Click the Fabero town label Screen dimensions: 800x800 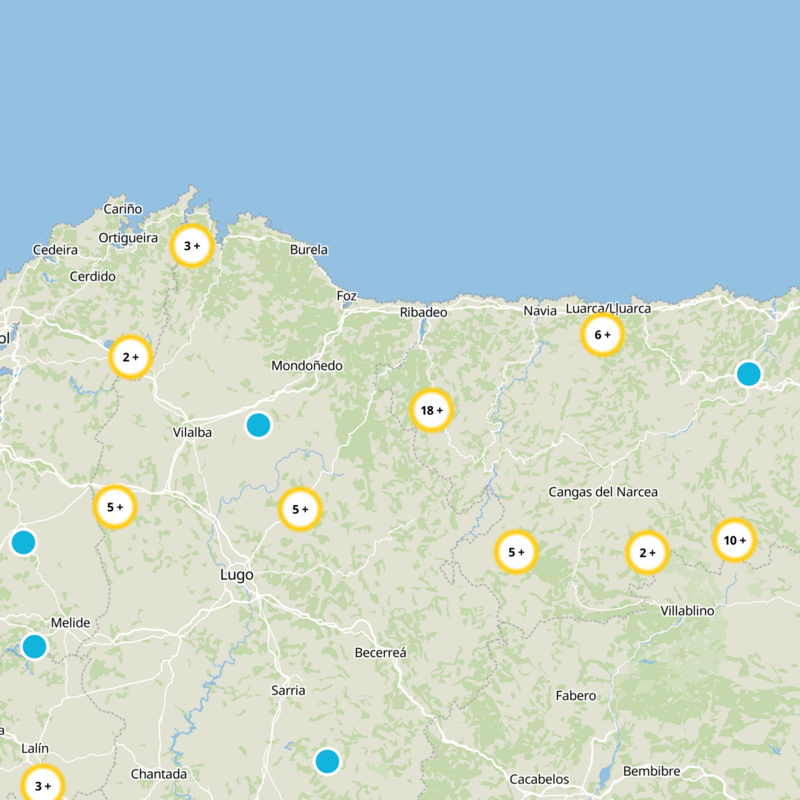coord(576,696)
